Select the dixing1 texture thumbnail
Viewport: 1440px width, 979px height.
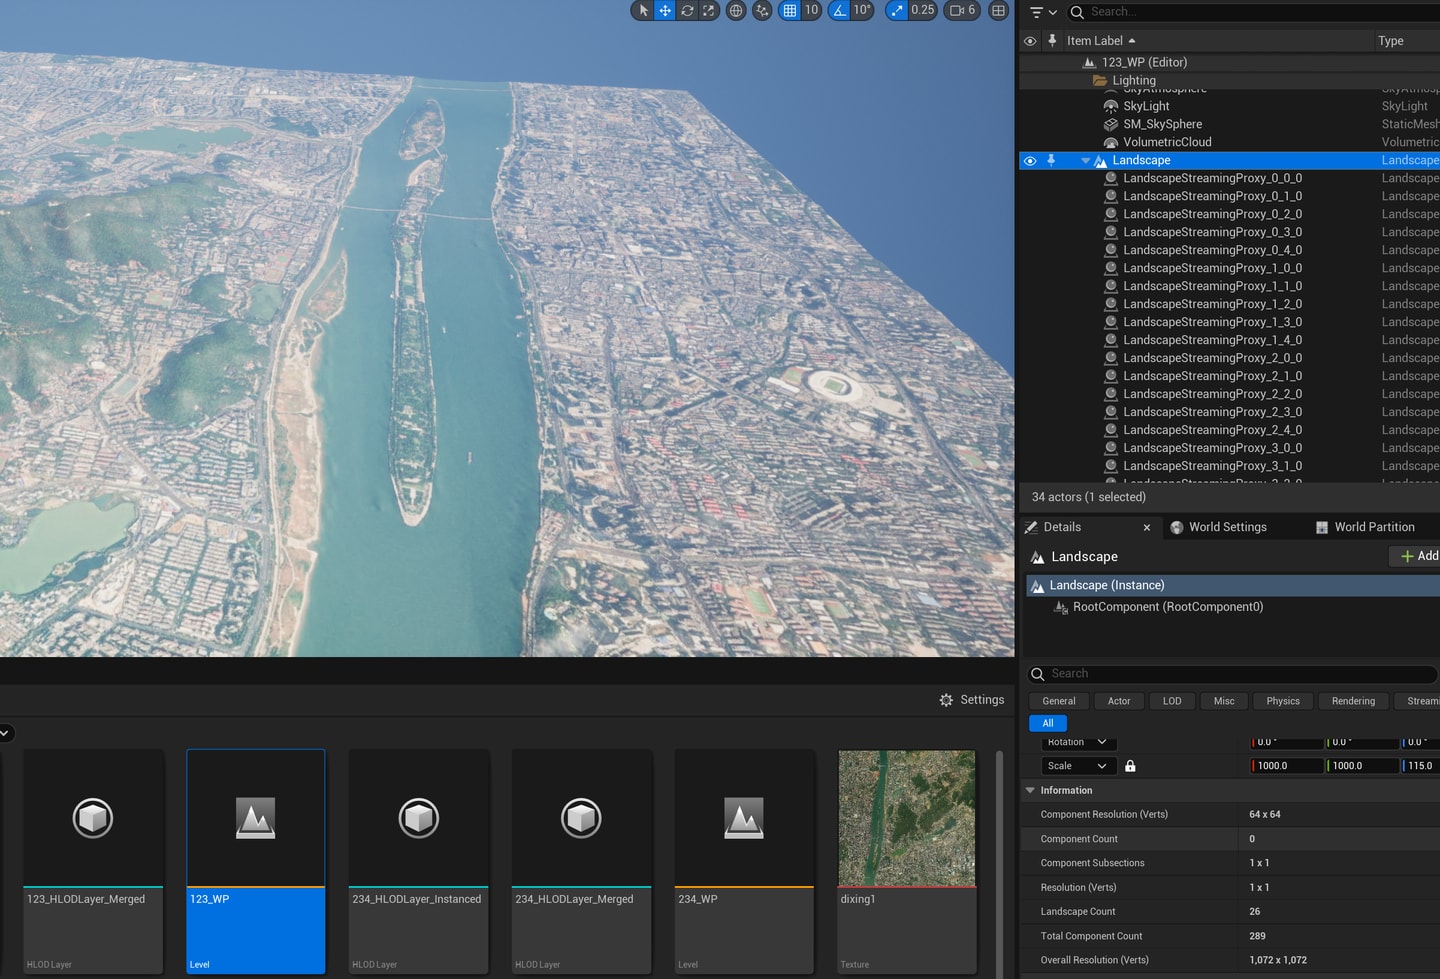[907, 818]
